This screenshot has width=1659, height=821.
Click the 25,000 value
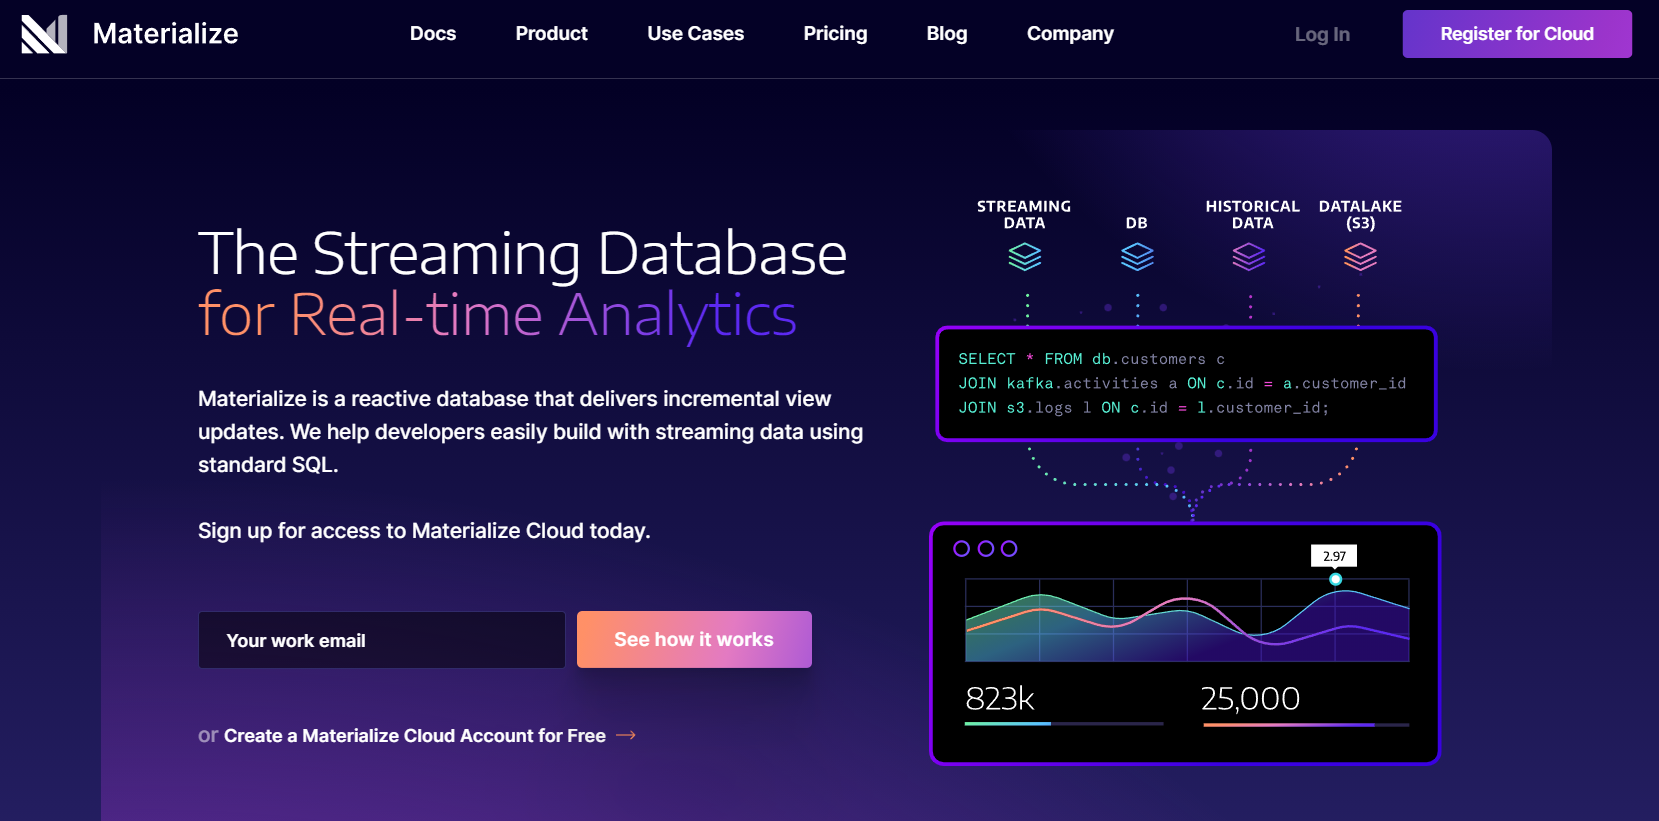[1250, 698]
